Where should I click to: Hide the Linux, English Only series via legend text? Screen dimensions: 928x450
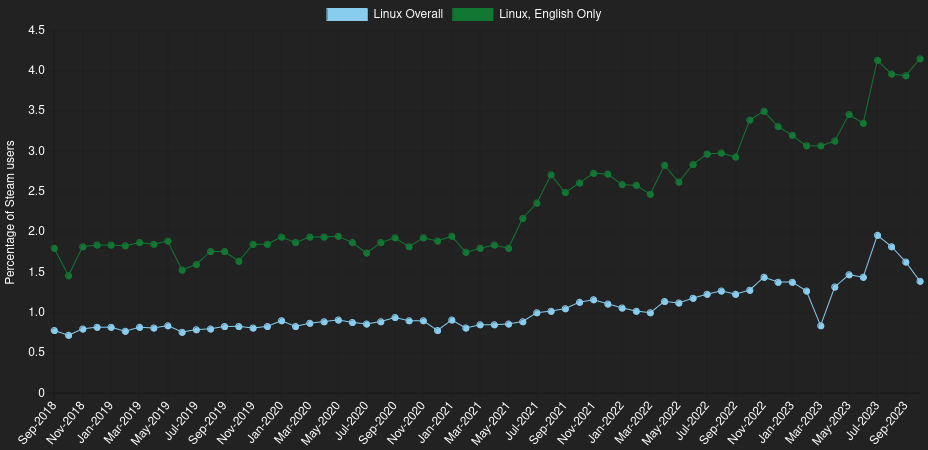coord(549,14)
